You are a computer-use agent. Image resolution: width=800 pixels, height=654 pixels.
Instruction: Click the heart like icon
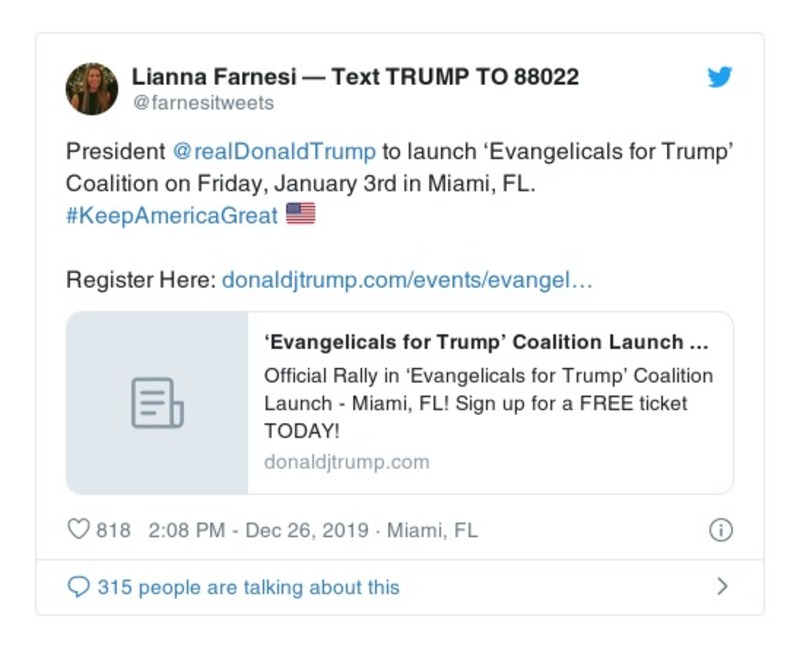pyautogui.click(x=78, y=530)
